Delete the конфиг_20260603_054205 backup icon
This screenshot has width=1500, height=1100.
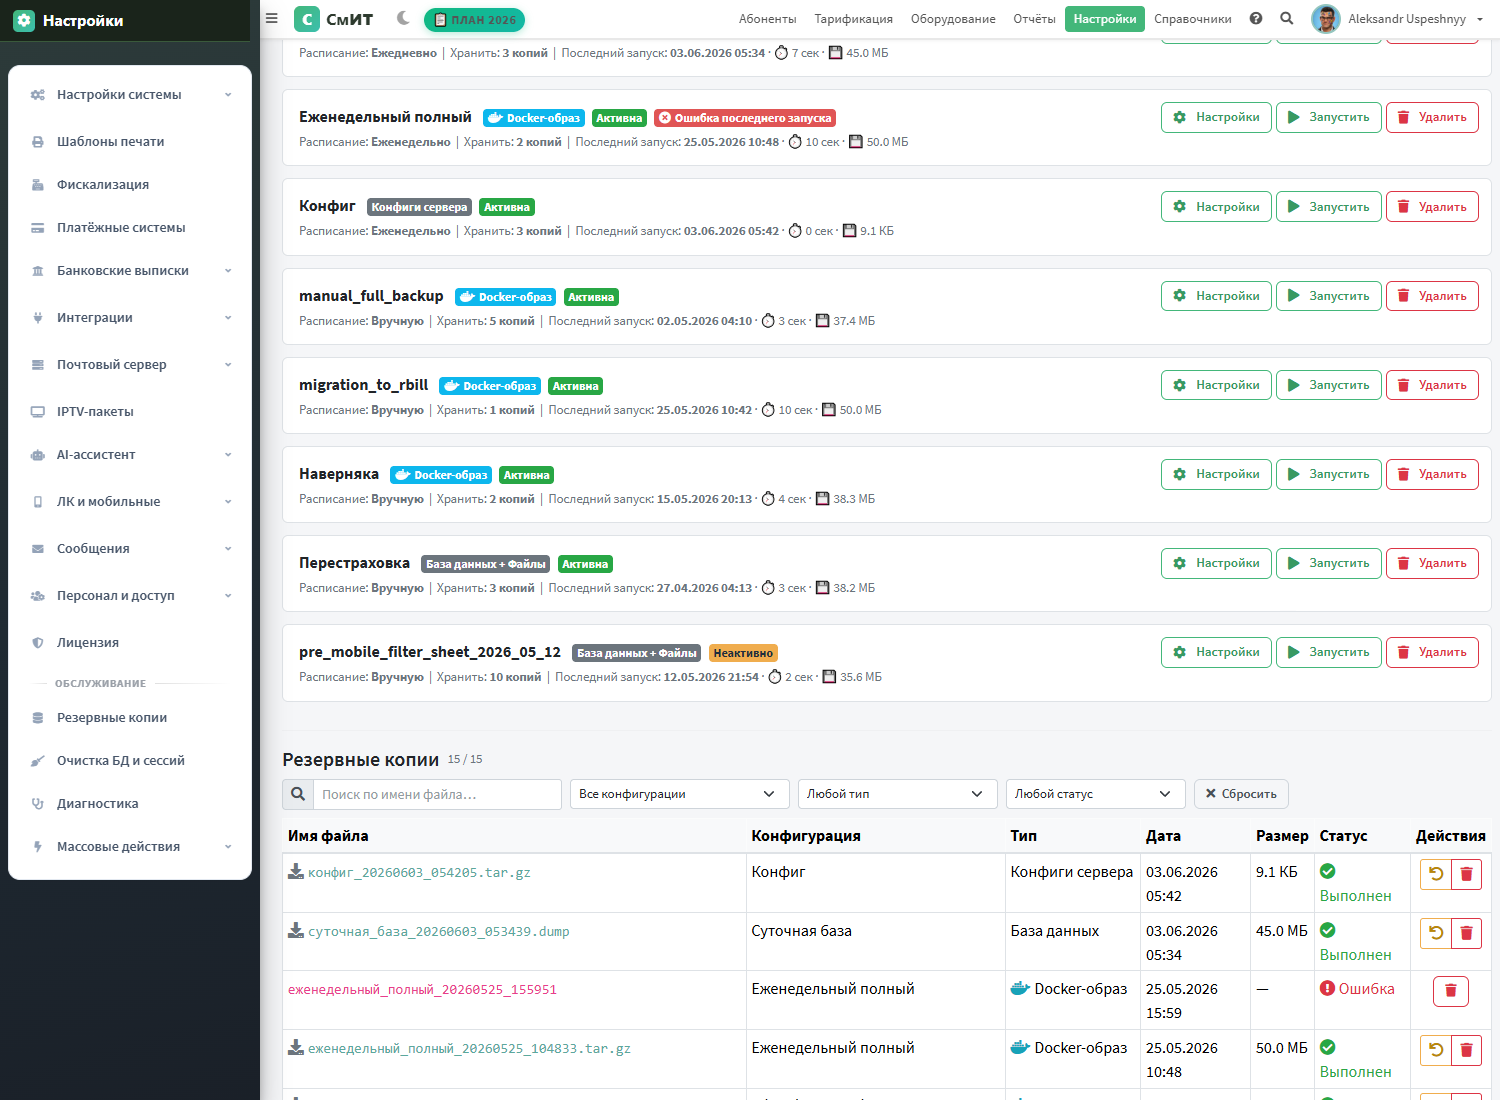tap(1467, 874)
